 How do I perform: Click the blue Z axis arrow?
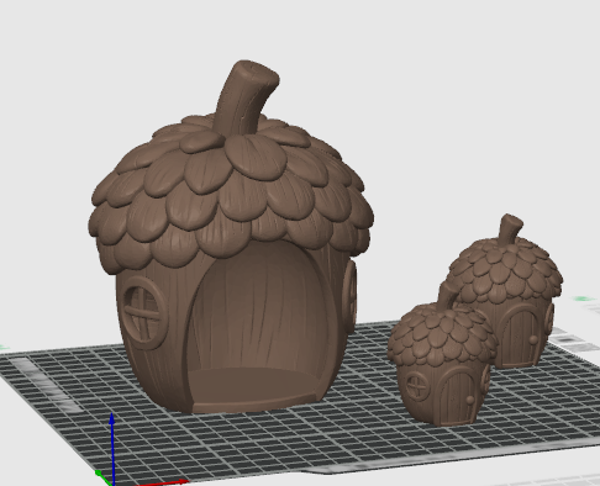112,448
